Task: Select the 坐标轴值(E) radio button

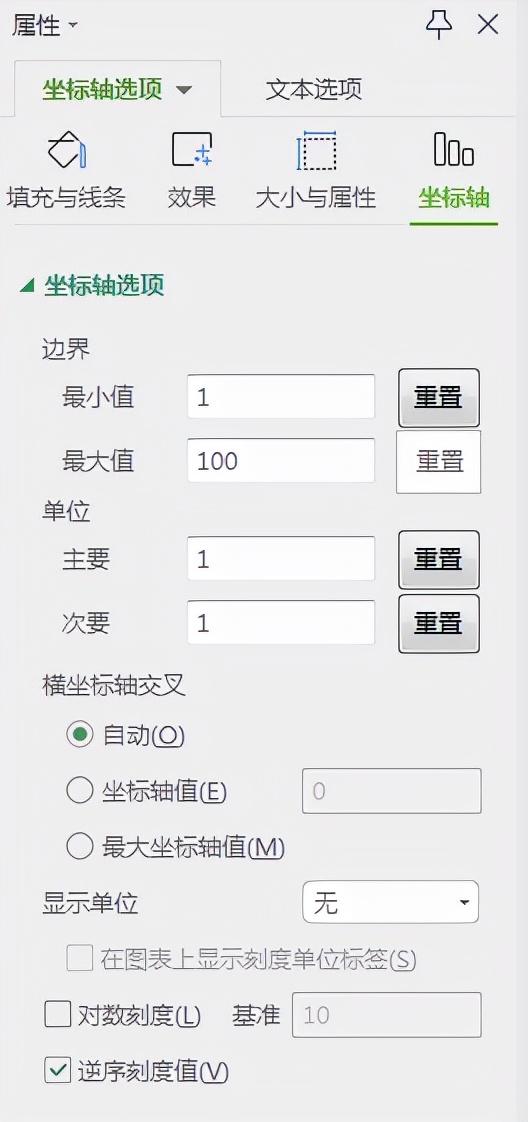Action: pyautogui.click(x=79, y=791)
